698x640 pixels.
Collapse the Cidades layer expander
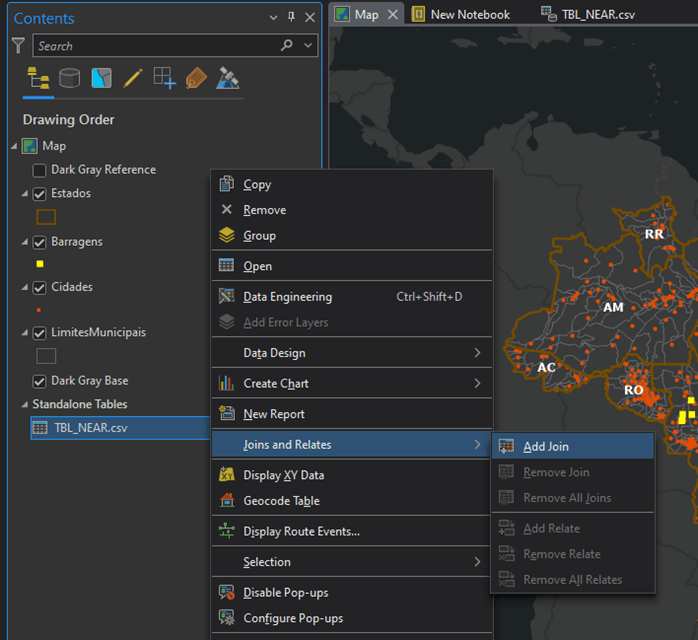tap(25, 288)
